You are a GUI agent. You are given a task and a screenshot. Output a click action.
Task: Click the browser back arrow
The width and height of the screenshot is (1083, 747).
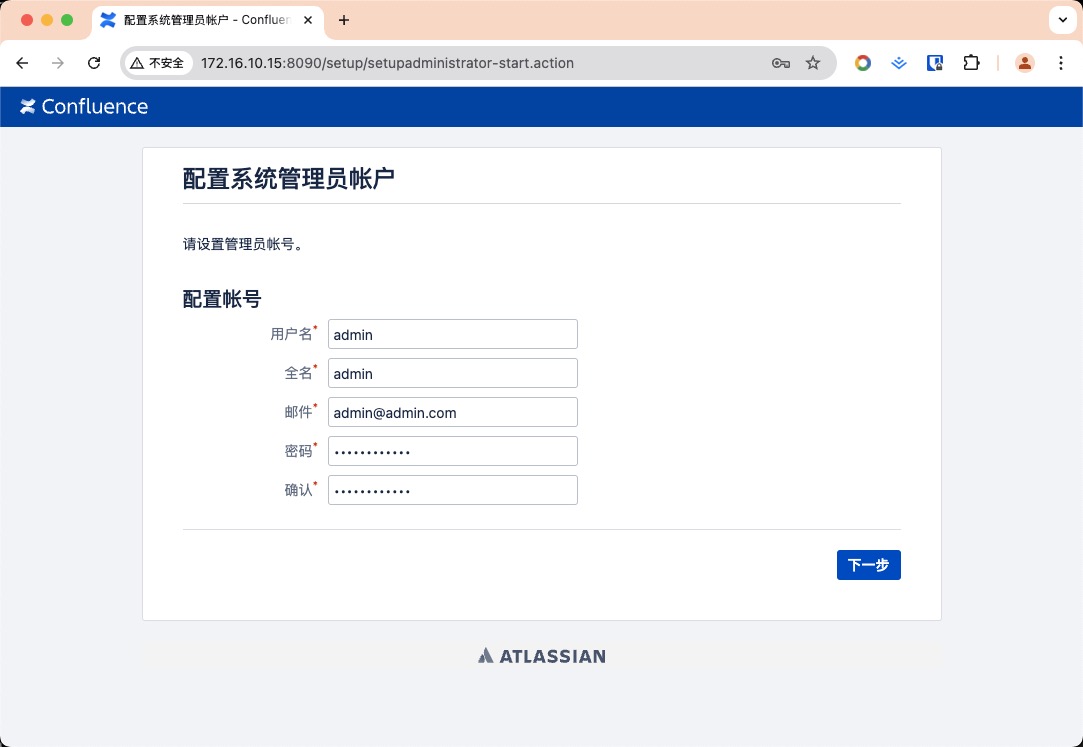tap(22, 63)
